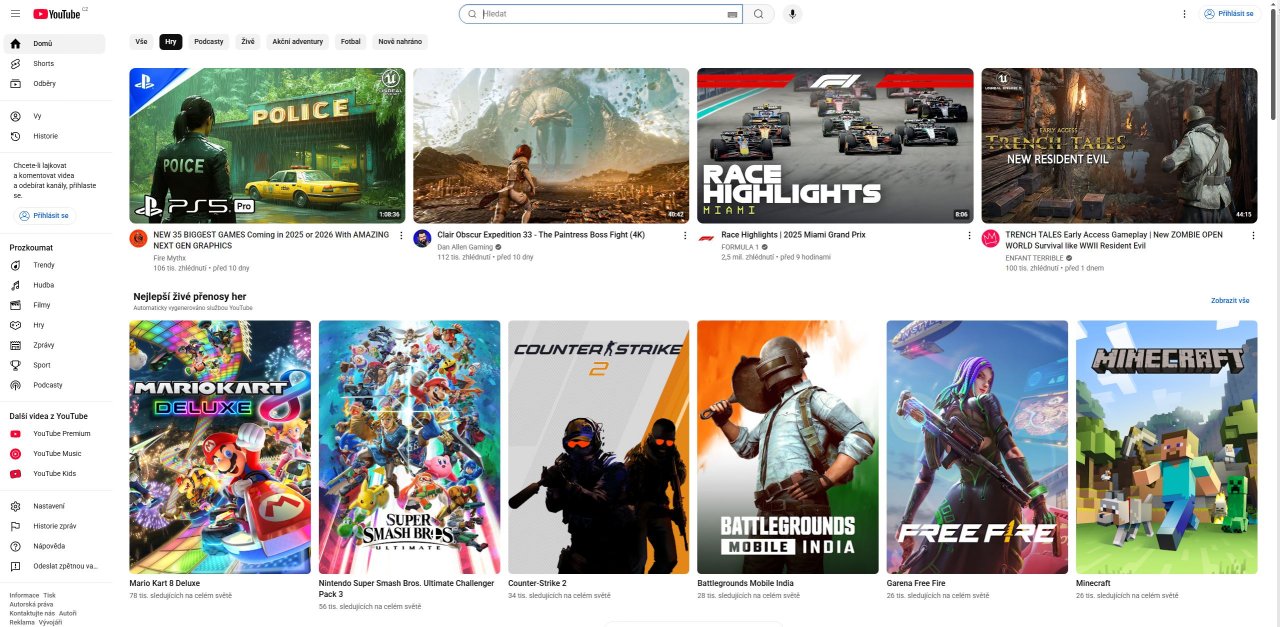Open the on-screen keyboard icon in search
This screenshot has height=627, width=1280.
tap(732, 14)
